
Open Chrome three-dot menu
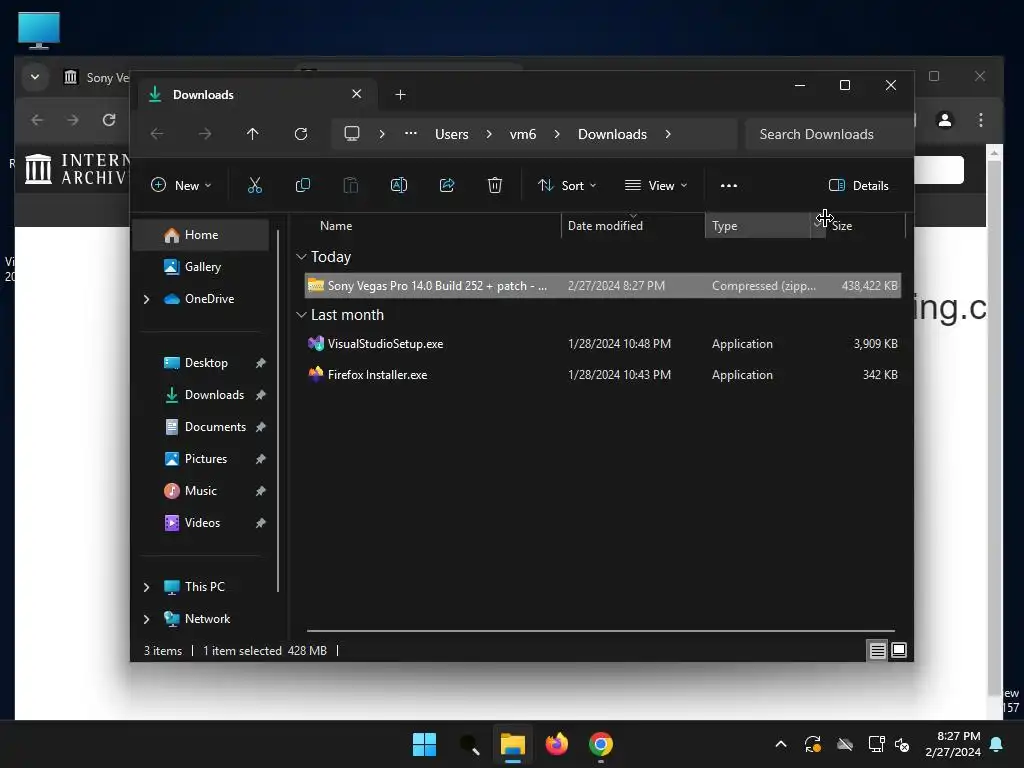point(981,120)
